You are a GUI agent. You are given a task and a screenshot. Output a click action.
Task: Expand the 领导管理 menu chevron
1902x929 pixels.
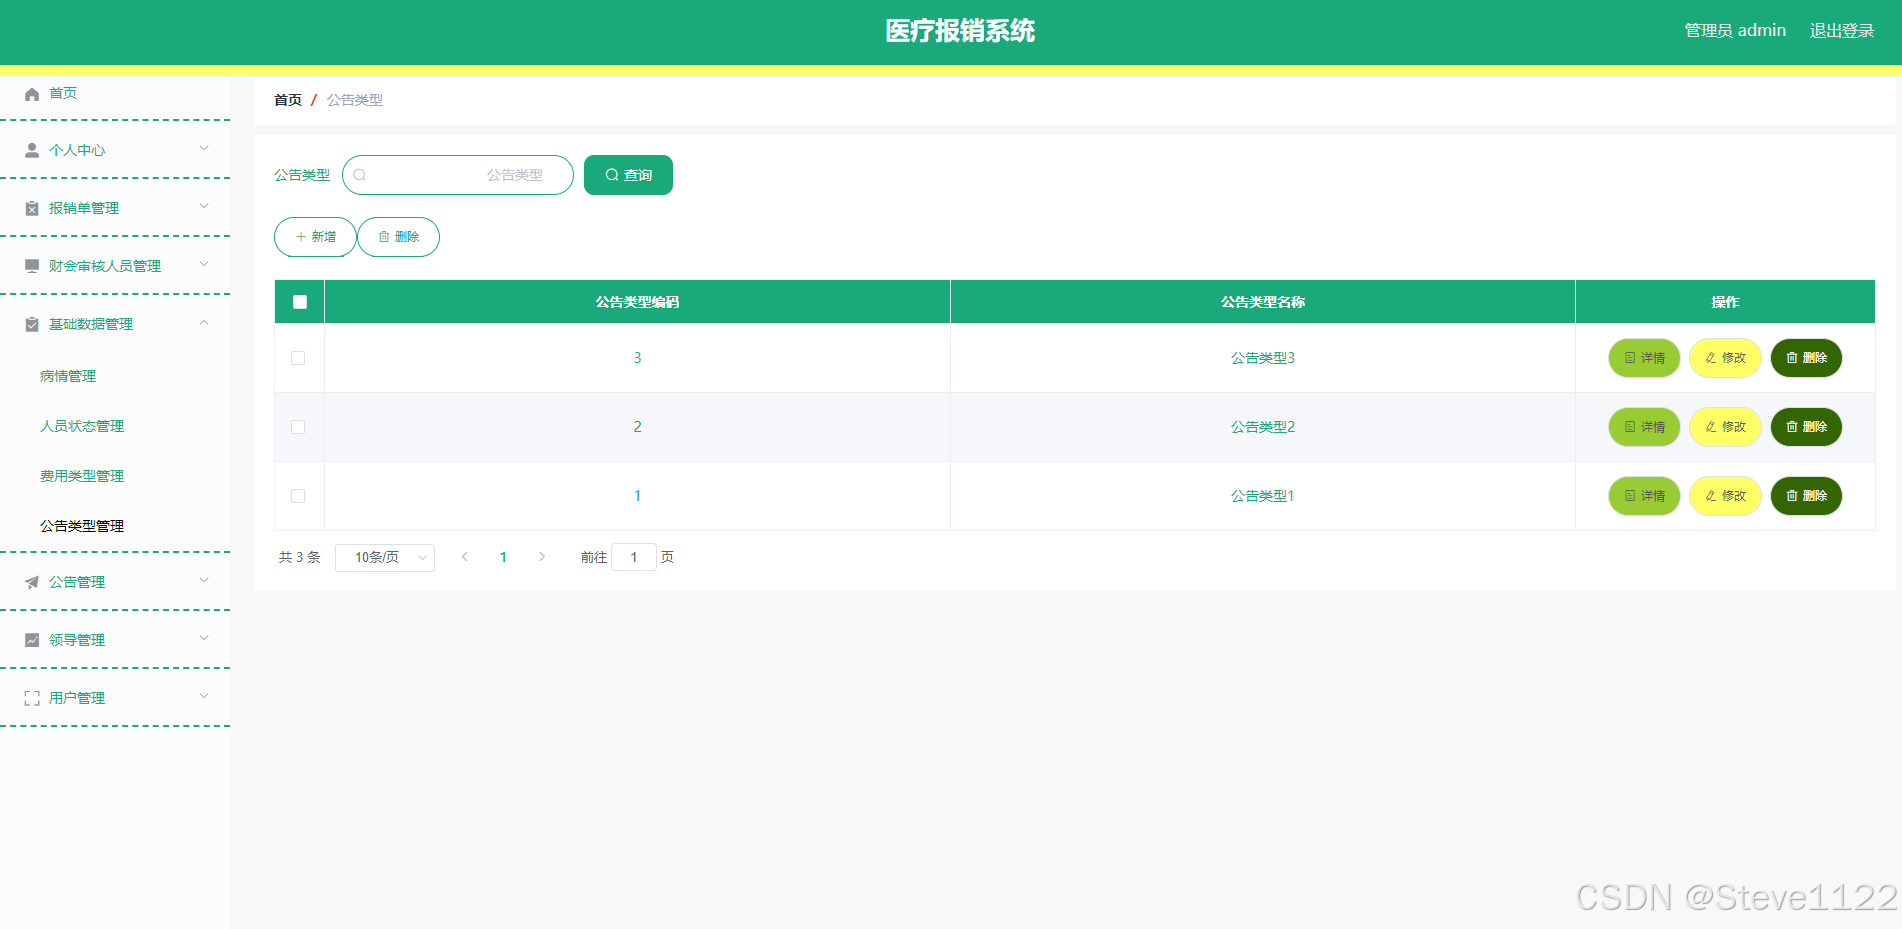[x=204, y=638]
